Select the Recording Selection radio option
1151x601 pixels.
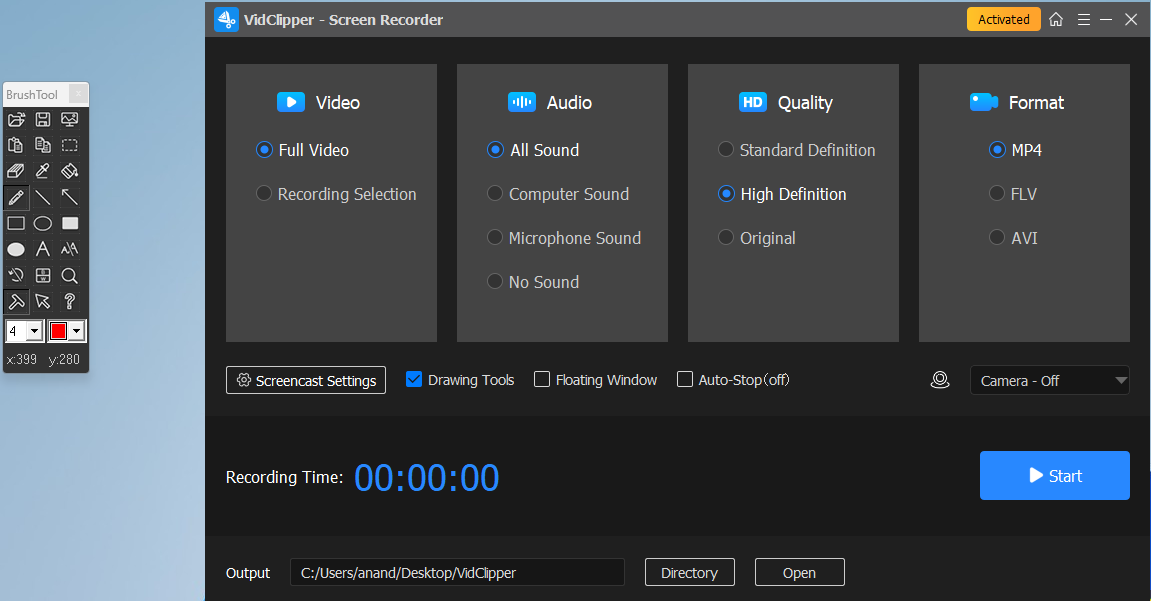pos(264,194)
